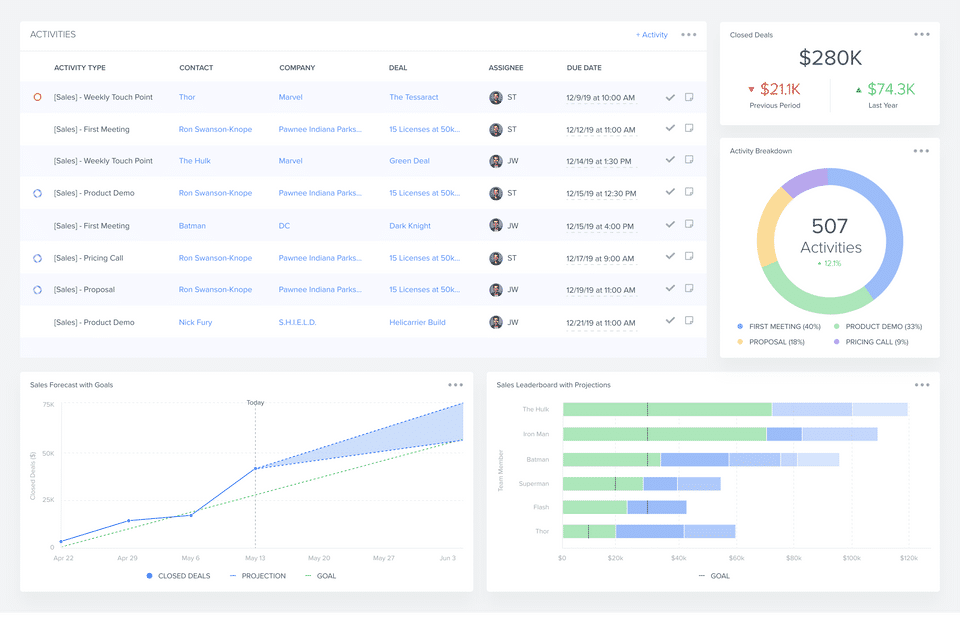Image resolution: width=960 pixels, height=621 pixels.
Task: Expand Sales Leaderboard three-dot menu
Action: (x=922, y=385)
